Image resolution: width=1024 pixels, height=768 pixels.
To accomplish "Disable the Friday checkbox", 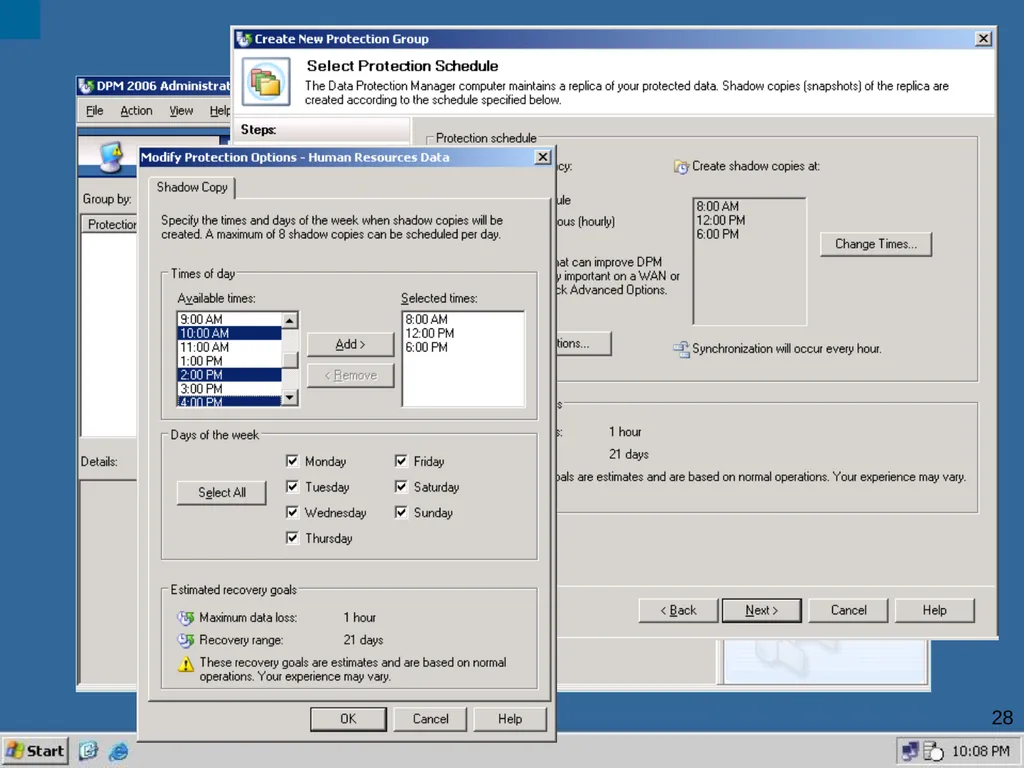I will [x=401, y=461].
